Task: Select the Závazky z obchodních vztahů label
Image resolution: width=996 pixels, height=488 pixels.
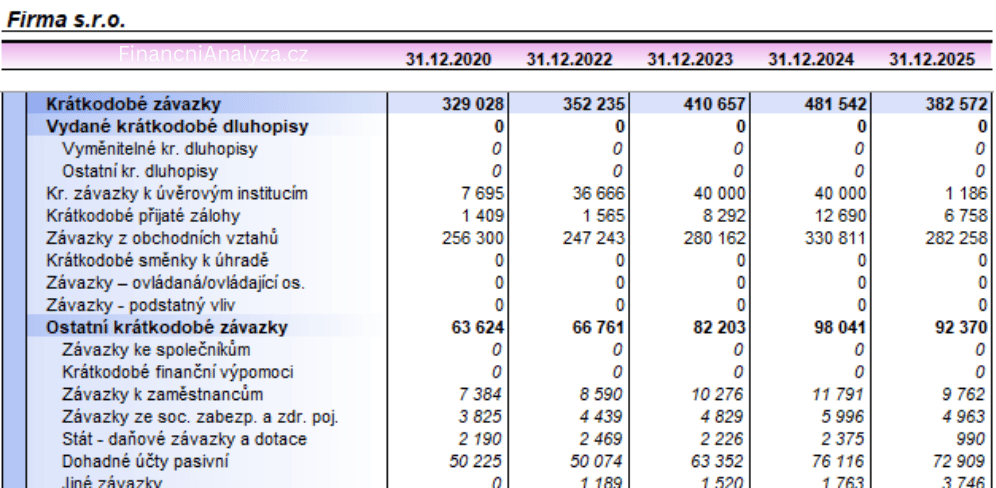Action: coord(161,237)
